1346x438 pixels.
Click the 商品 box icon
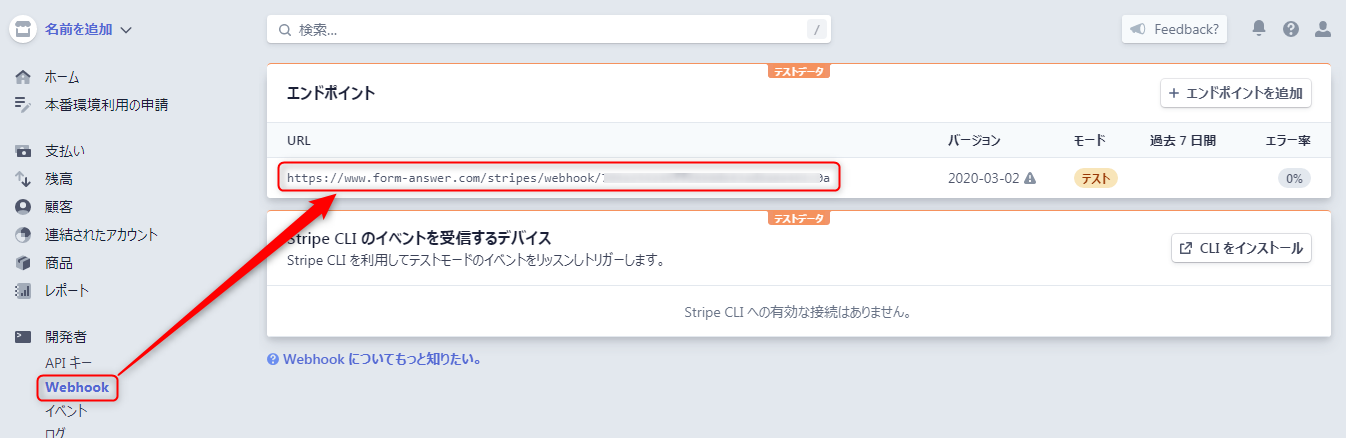tap(23, 263)
